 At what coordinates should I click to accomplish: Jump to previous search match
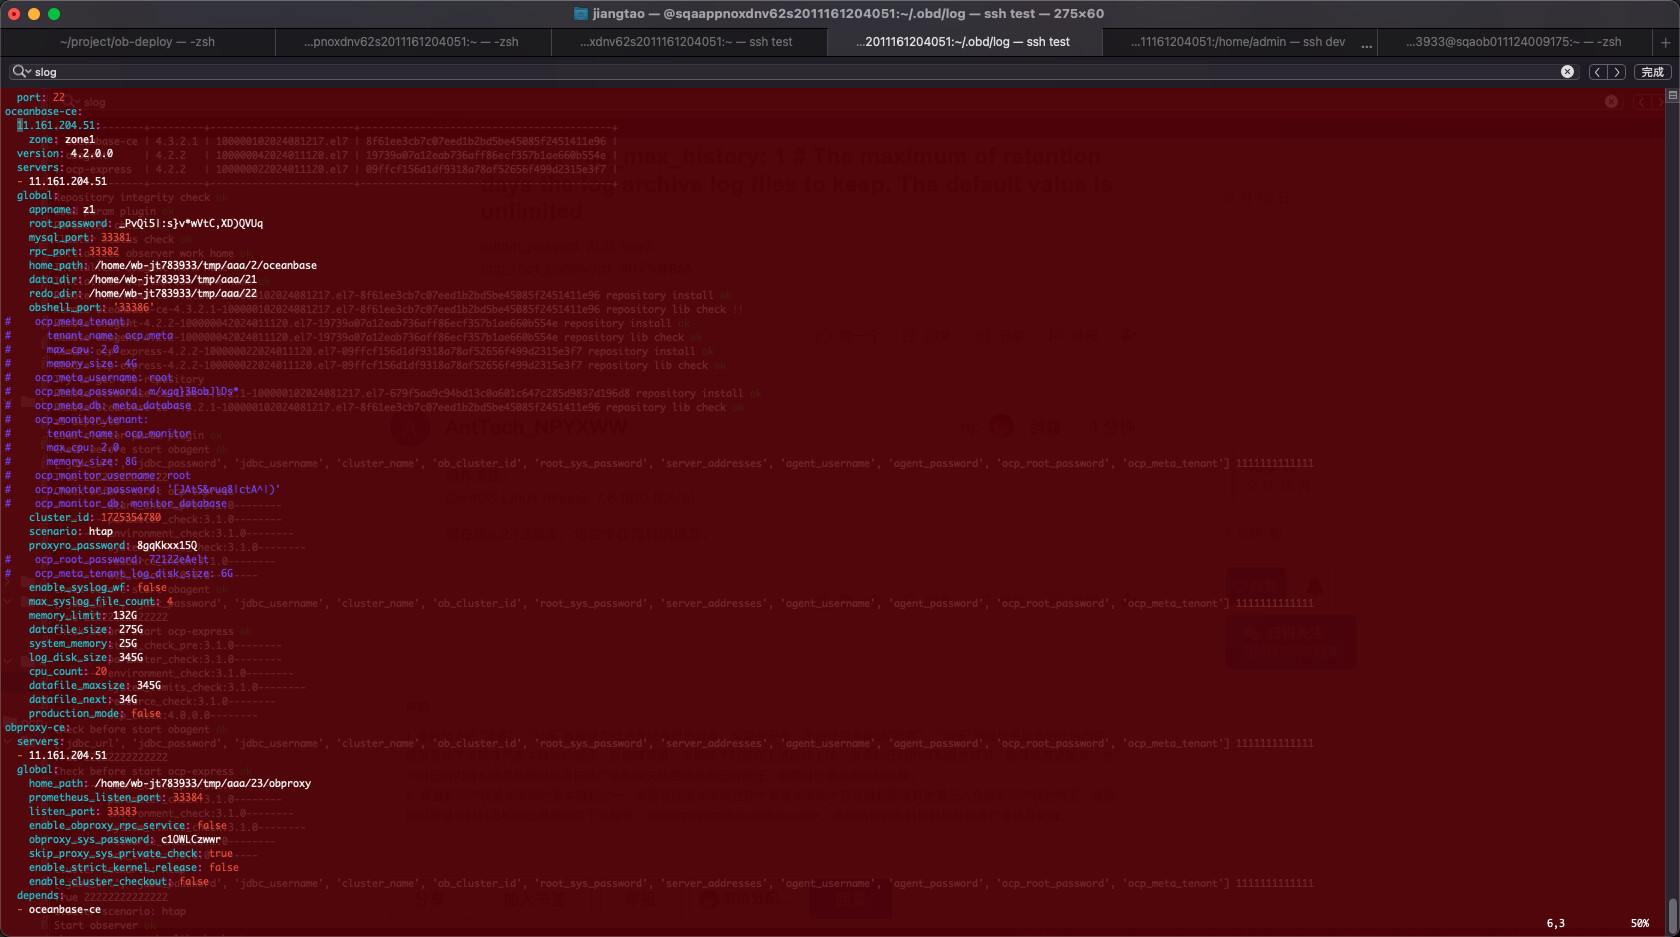[x=1597, y=72]
